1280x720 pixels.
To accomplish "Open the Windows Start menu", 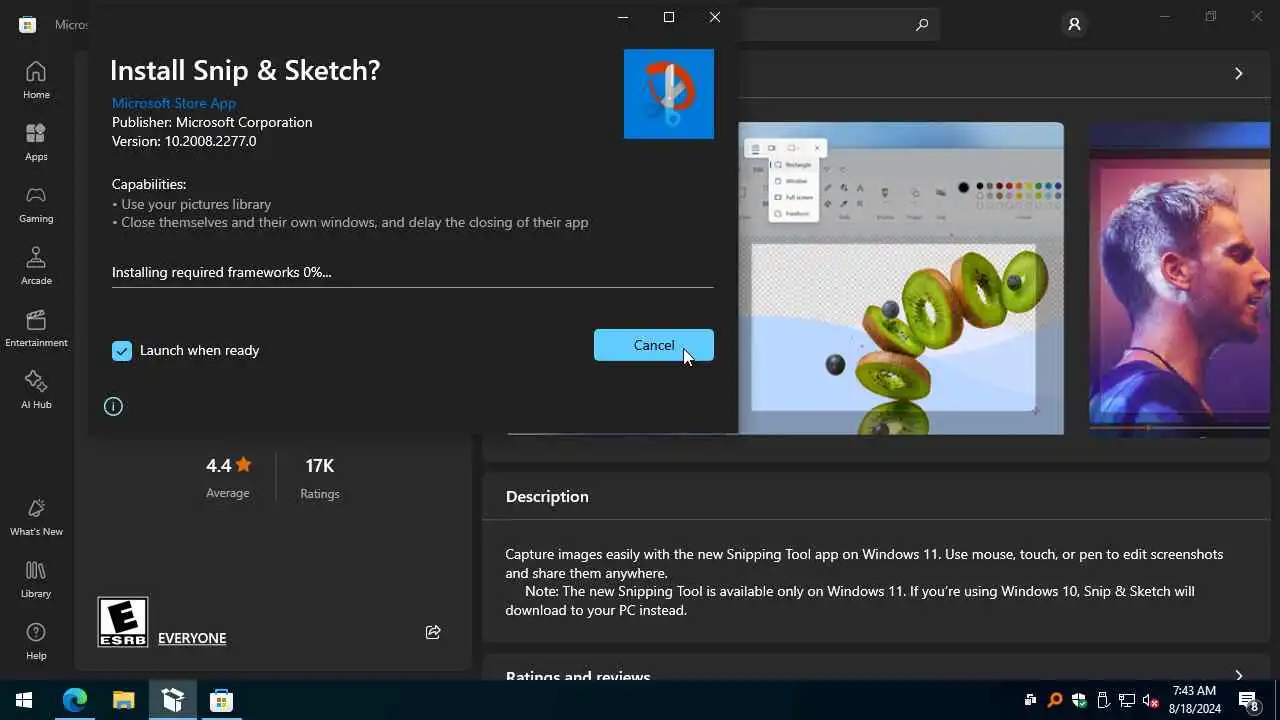I will click(x=24, y=700).
